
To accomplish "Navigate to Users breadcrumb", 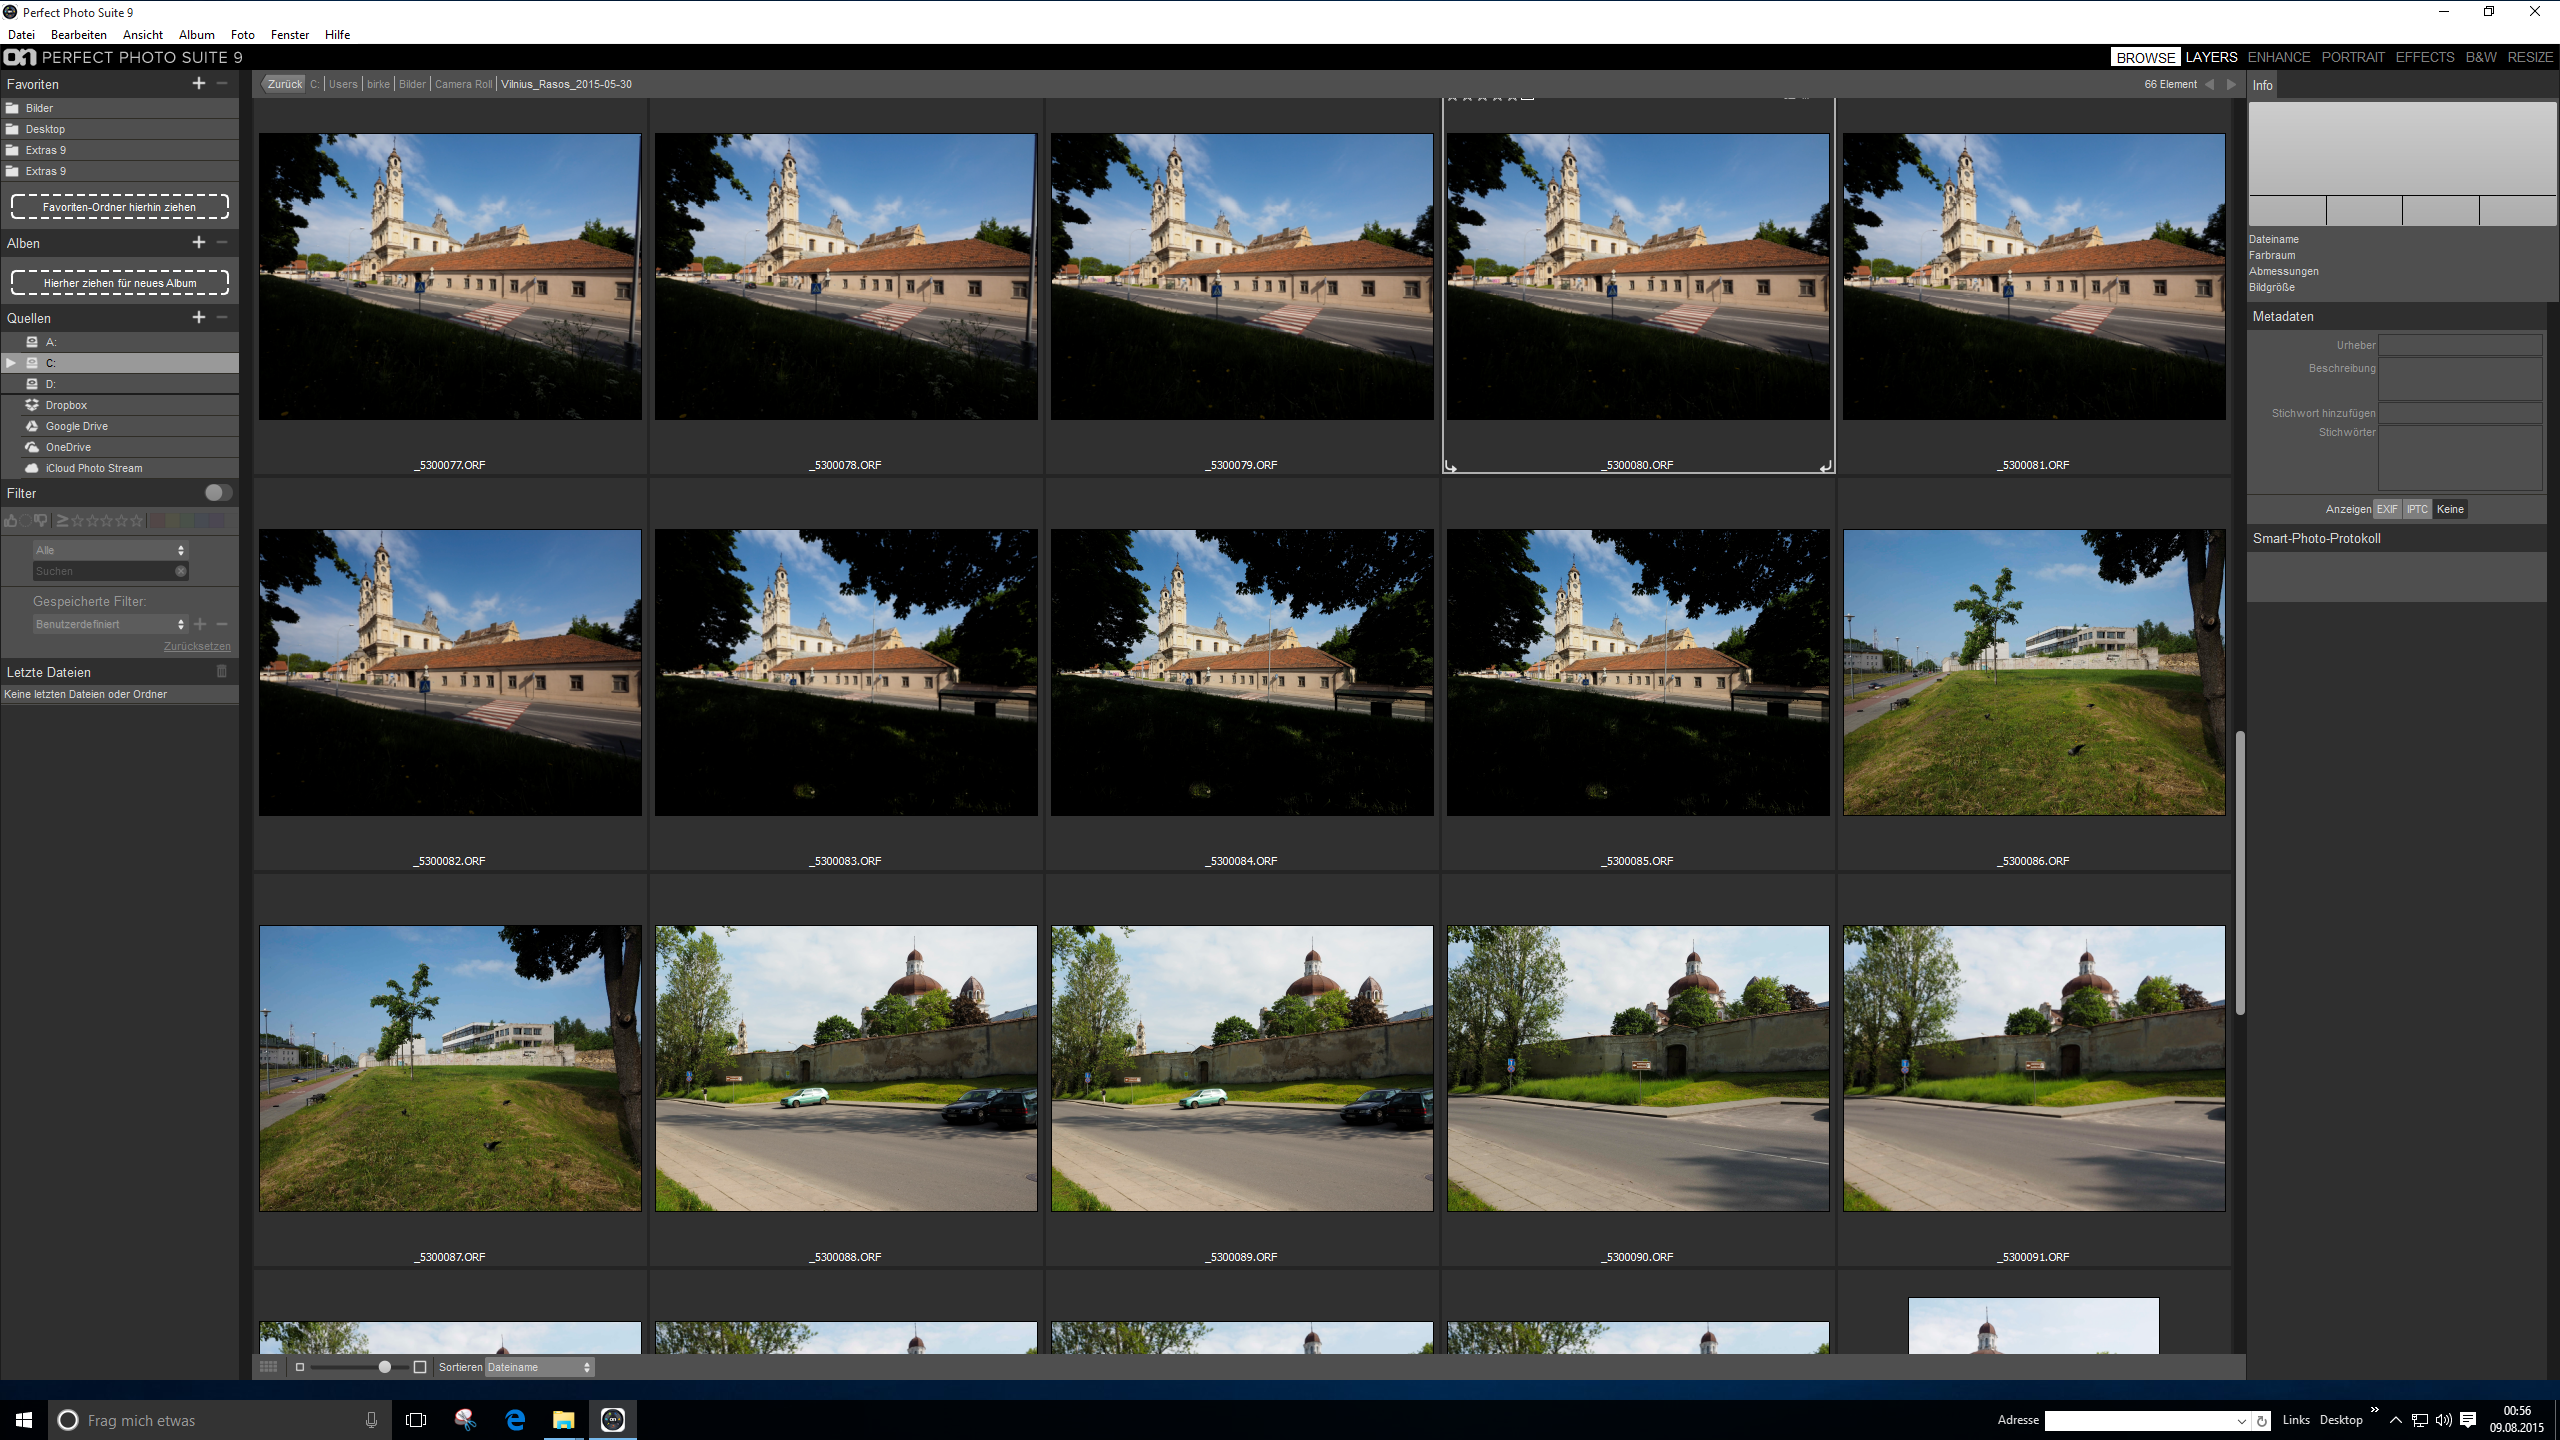I will click(x=343, y=84).
